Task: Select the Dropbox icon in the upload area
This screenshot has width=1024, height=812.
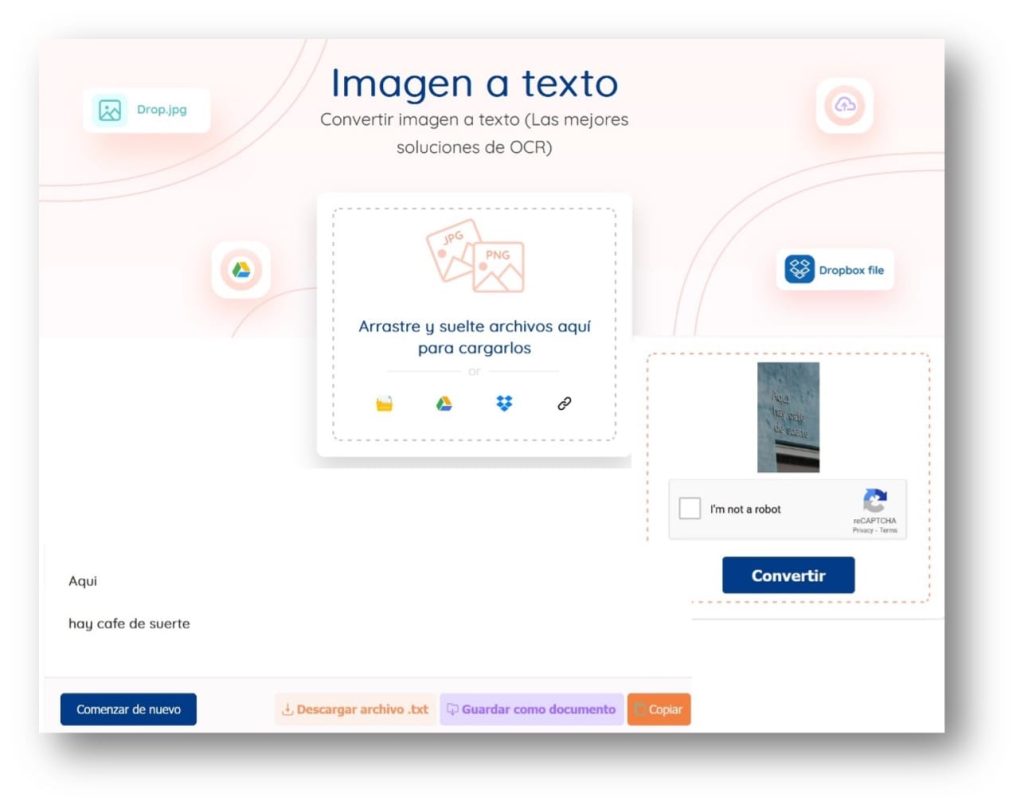Action: tap(503, 403)
